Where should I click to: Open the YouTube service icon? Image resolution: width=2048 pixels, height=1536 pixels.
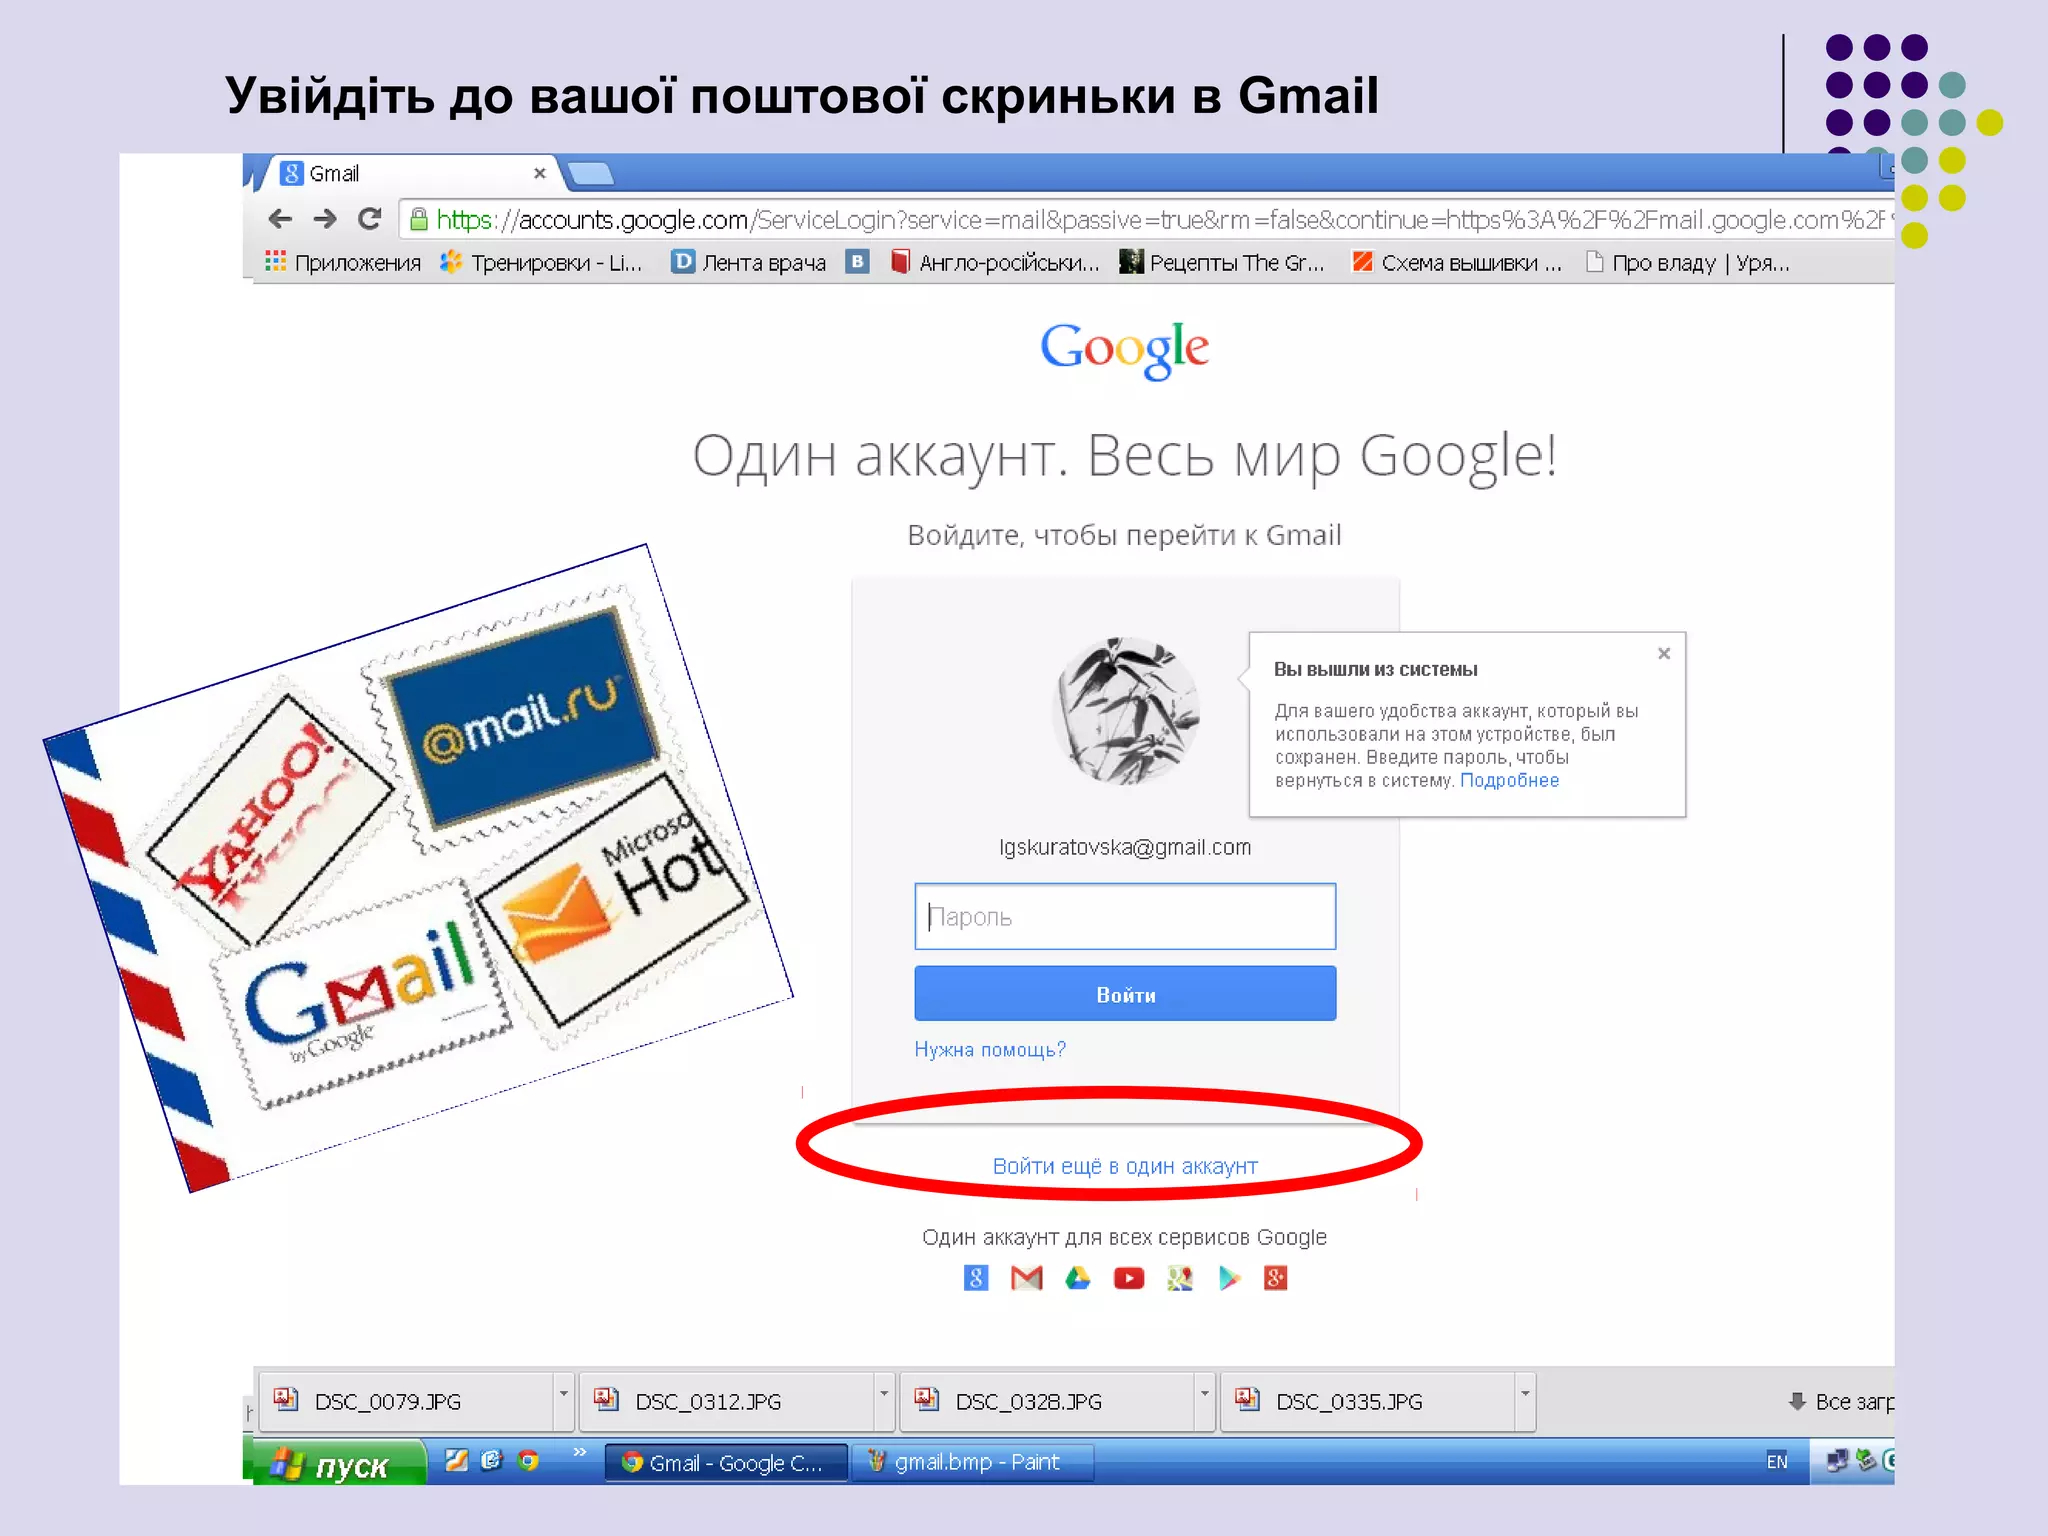point(1128,1278)
